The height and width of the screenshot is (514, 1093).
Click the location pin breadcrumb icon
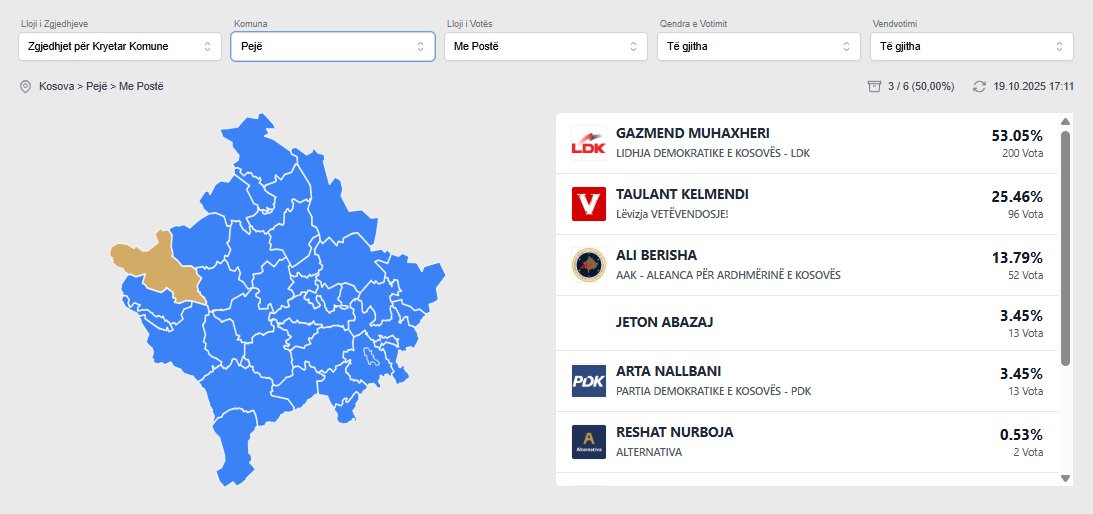tap(26, 87)
